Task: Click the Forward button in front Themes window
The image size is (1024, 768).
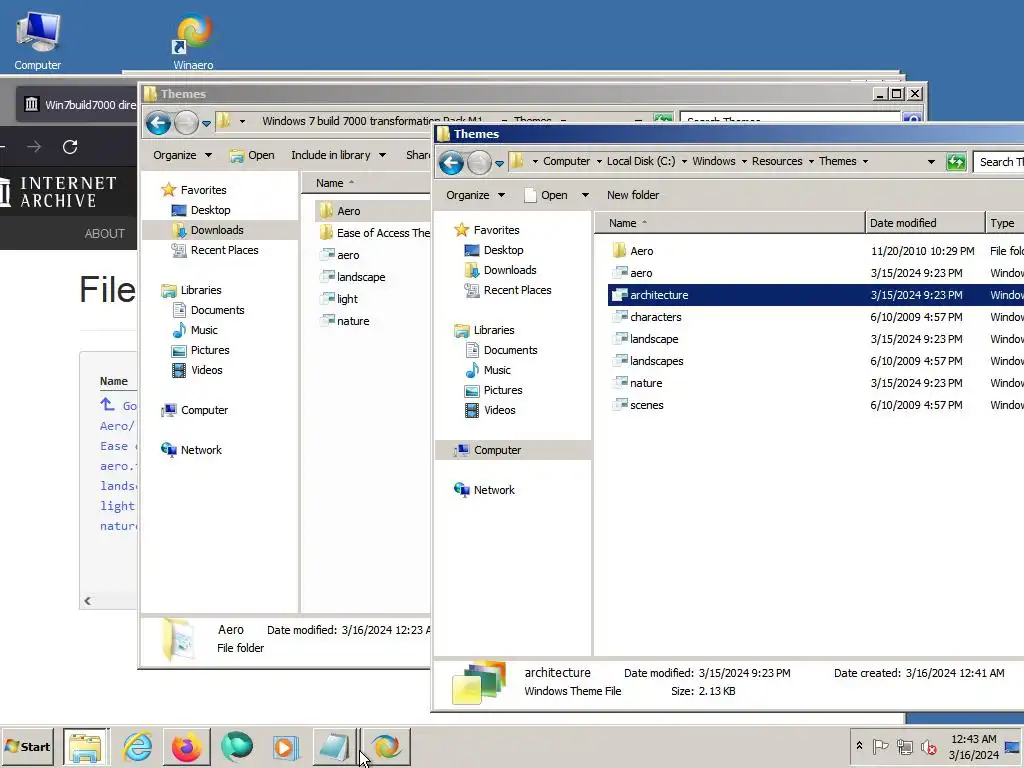Action: (479, 163)
